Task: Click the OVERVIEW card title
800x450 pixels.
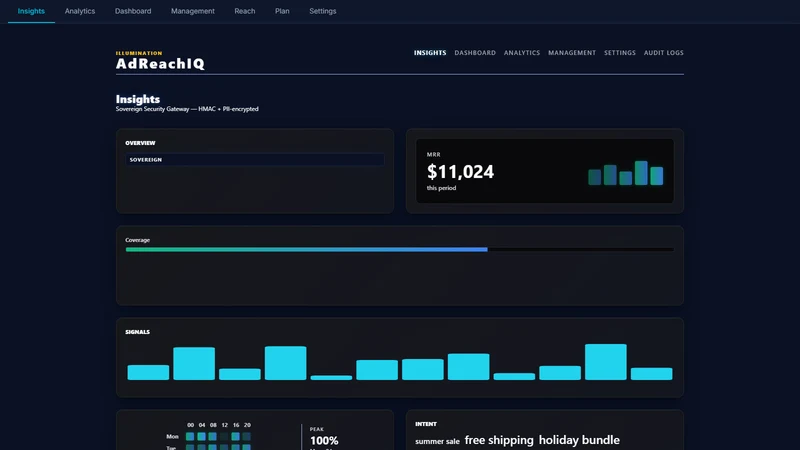Action: [x=140, y=143]
